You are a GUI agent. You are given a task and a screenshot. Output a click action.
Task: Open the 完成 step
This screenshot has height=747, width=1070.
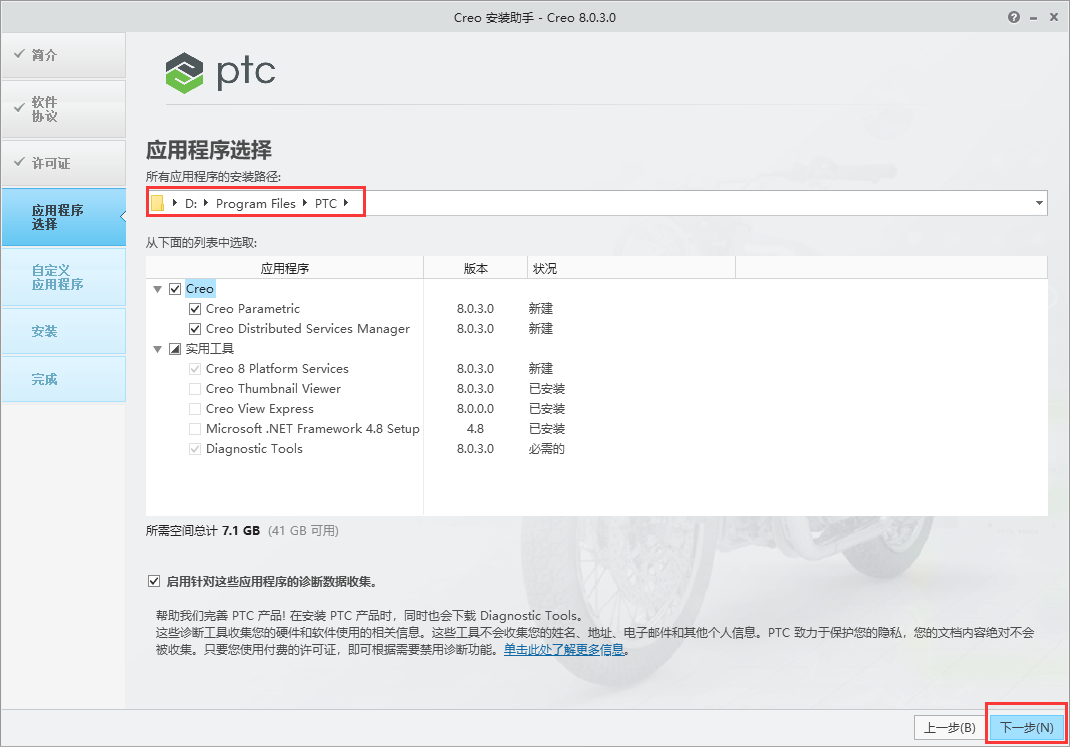click(x=63, y=379)
